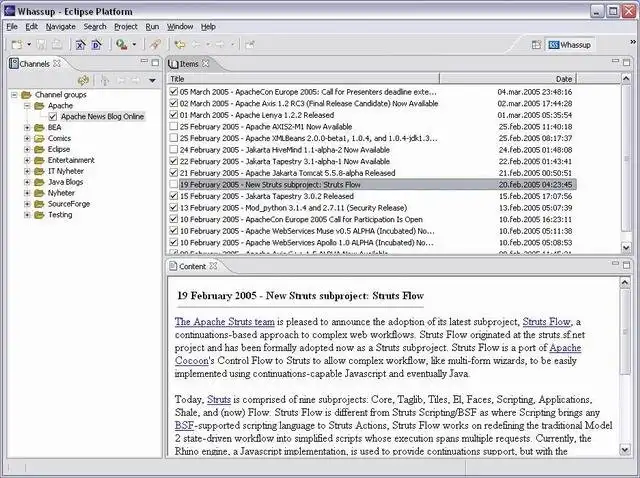Check the New Struts subproject item checkbox
Viewport: 640px width, 478px height.
tap(173, 185)
